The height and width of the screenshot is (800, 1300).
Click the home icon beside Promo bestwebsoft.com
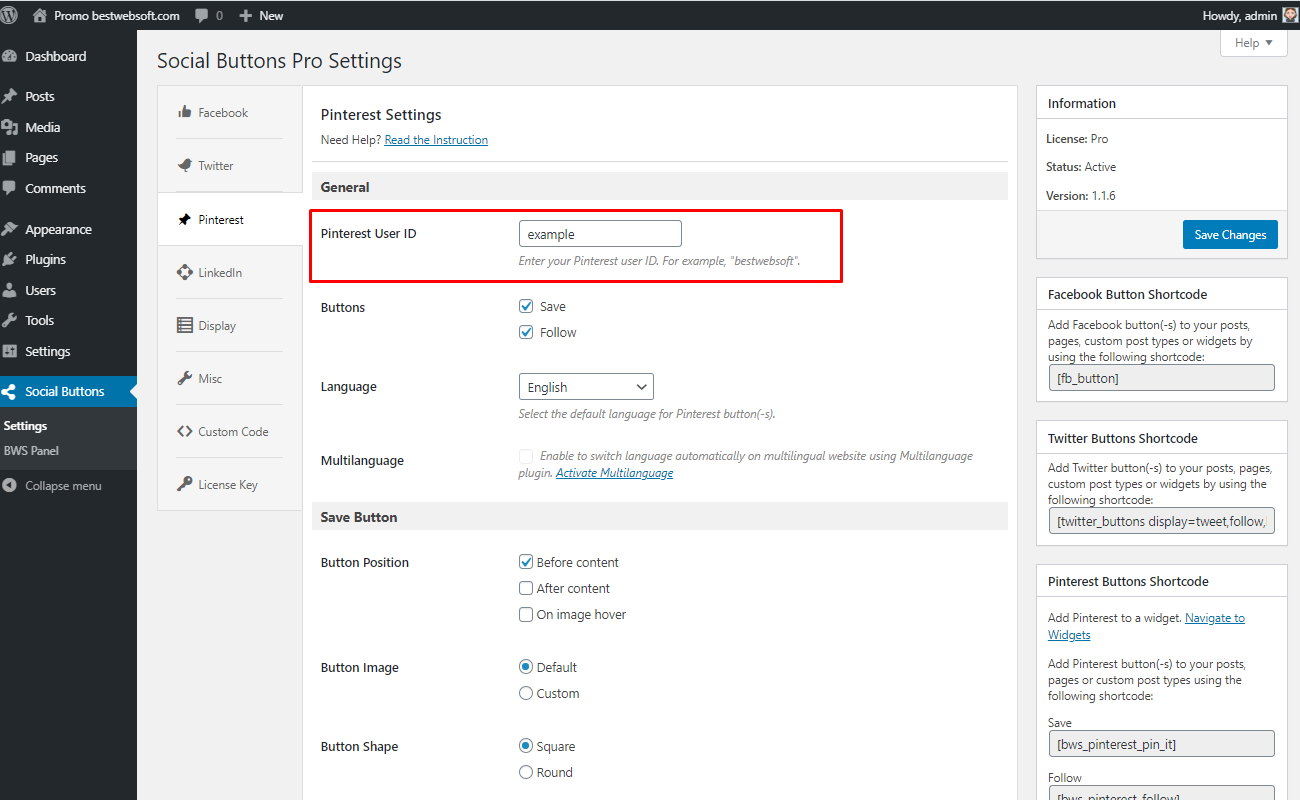pyautogui.click(x=40, y=15)
